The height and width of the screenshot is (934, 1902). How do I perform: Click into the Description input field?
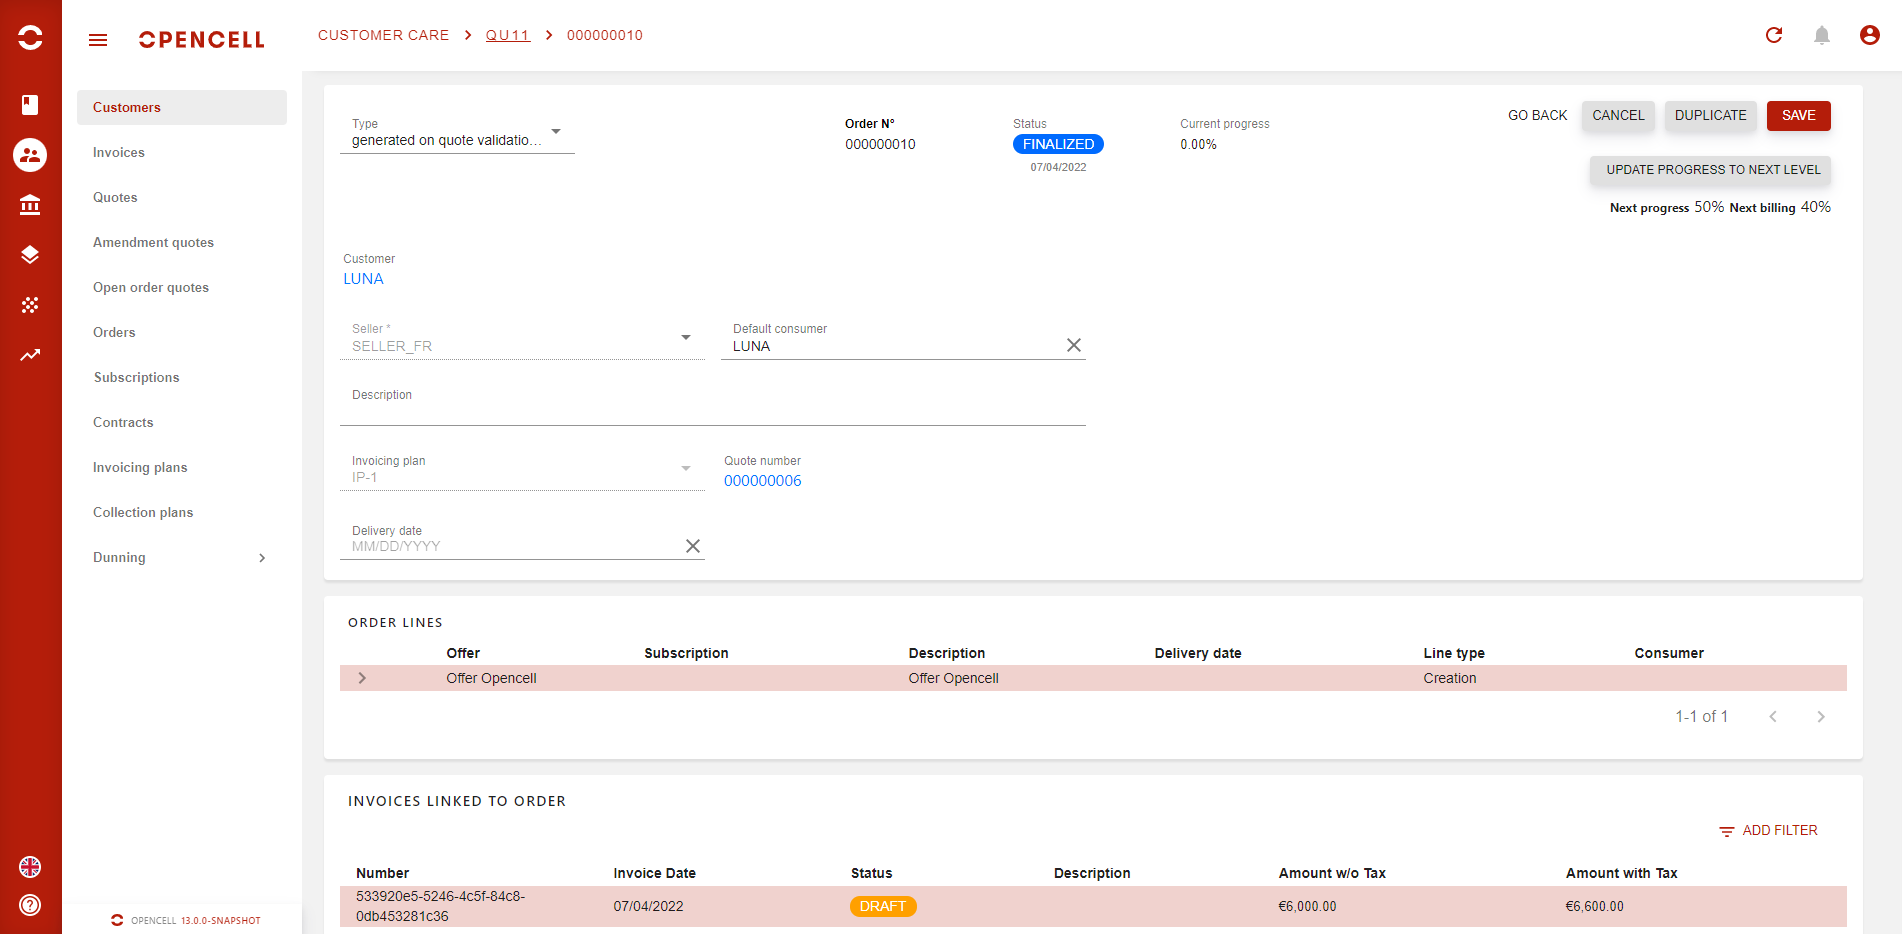point(712,412)
